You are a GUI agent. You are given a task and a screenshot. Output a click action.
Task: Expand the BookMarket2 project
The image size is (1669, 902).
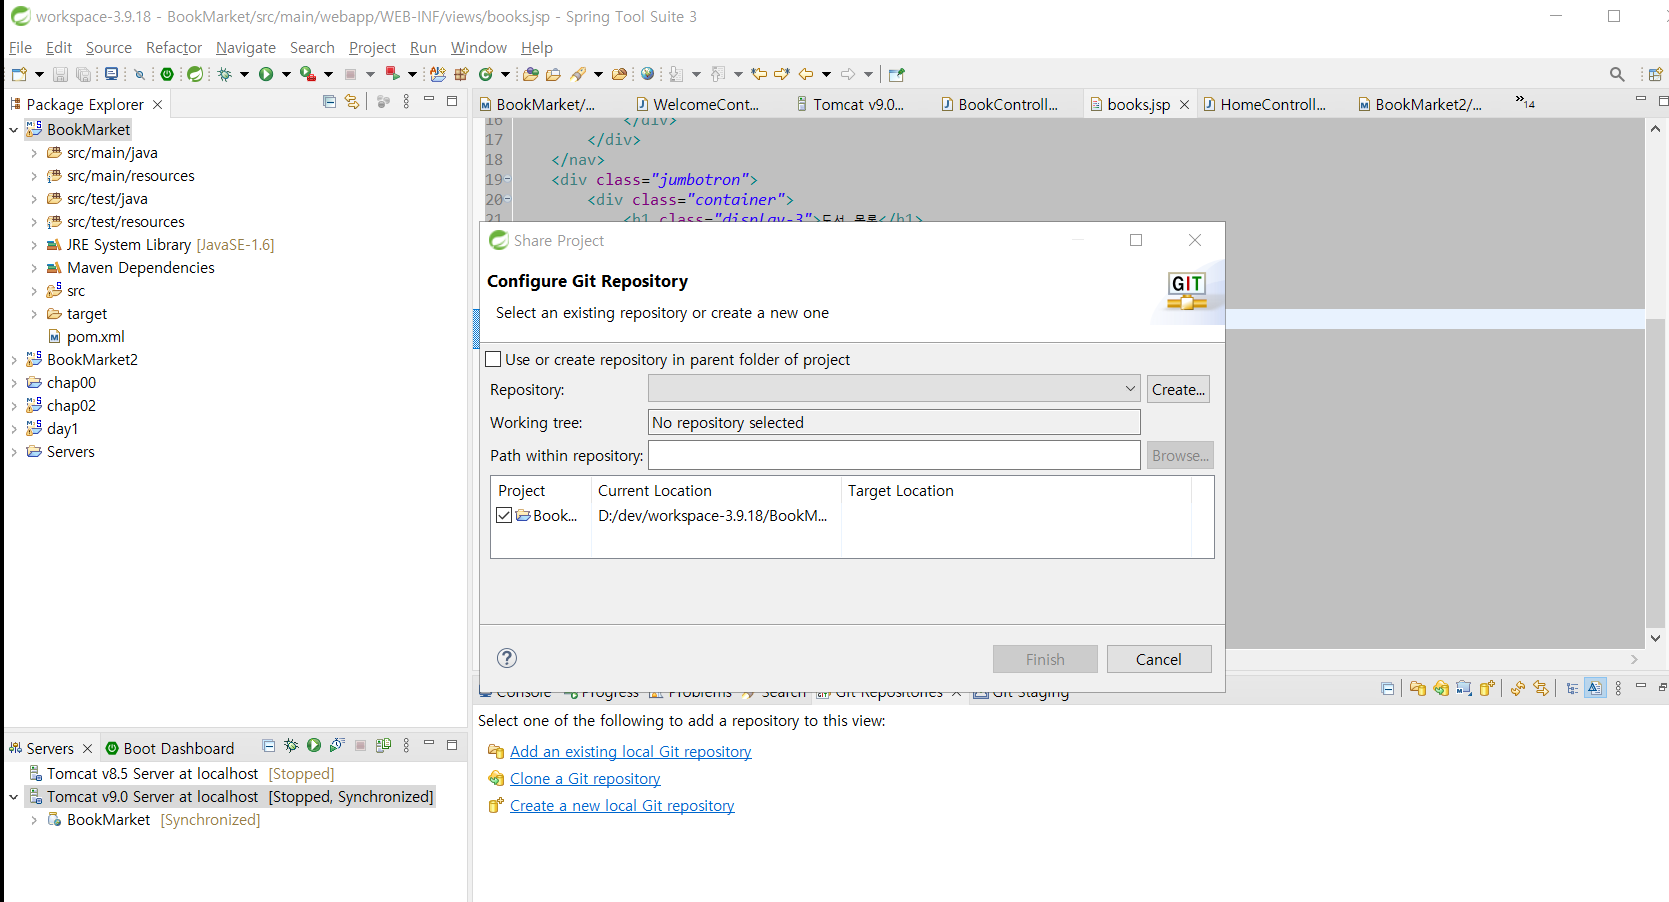(x=13, y=360)
